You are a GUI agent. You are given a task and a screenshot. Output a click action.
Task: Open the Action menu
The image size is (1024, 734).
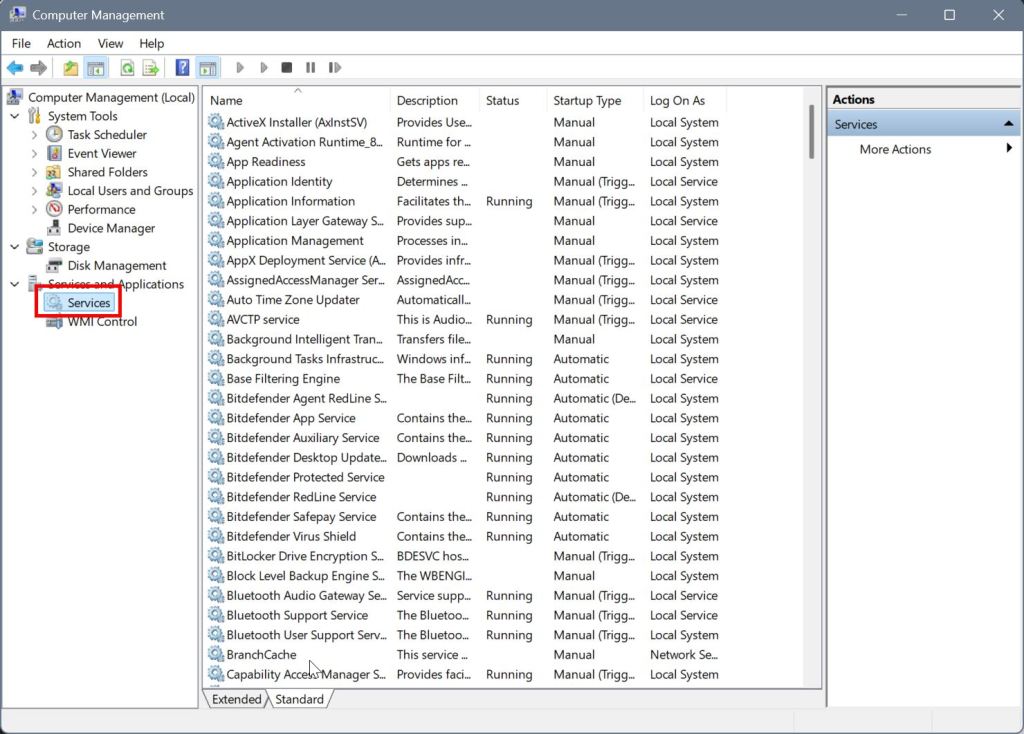tap(64, 43)
